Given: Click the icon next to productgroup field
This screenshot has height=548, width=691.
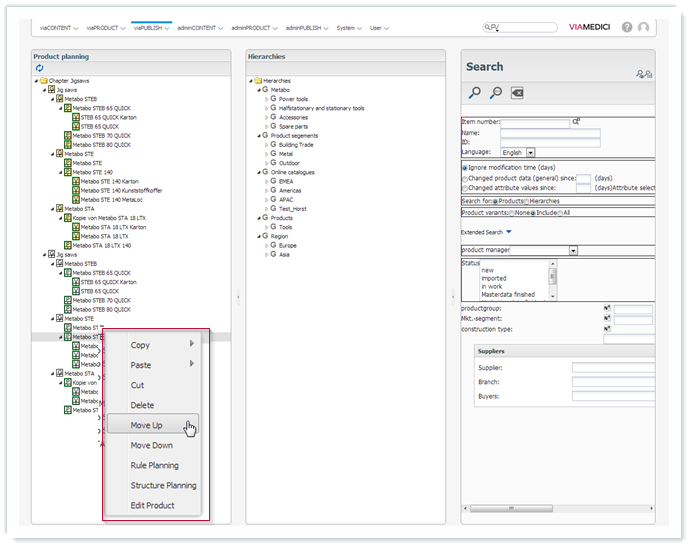Looking at the screenshot, I should 607,309.
